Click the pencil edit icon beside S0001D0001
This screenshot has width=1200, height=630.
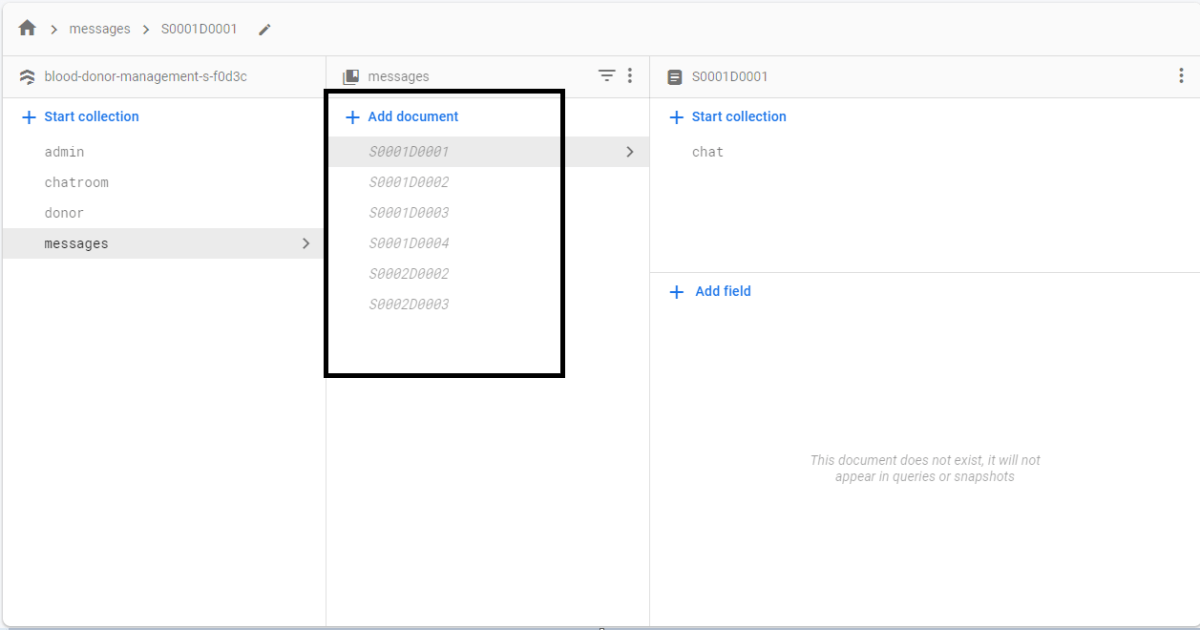coord(264,29)
